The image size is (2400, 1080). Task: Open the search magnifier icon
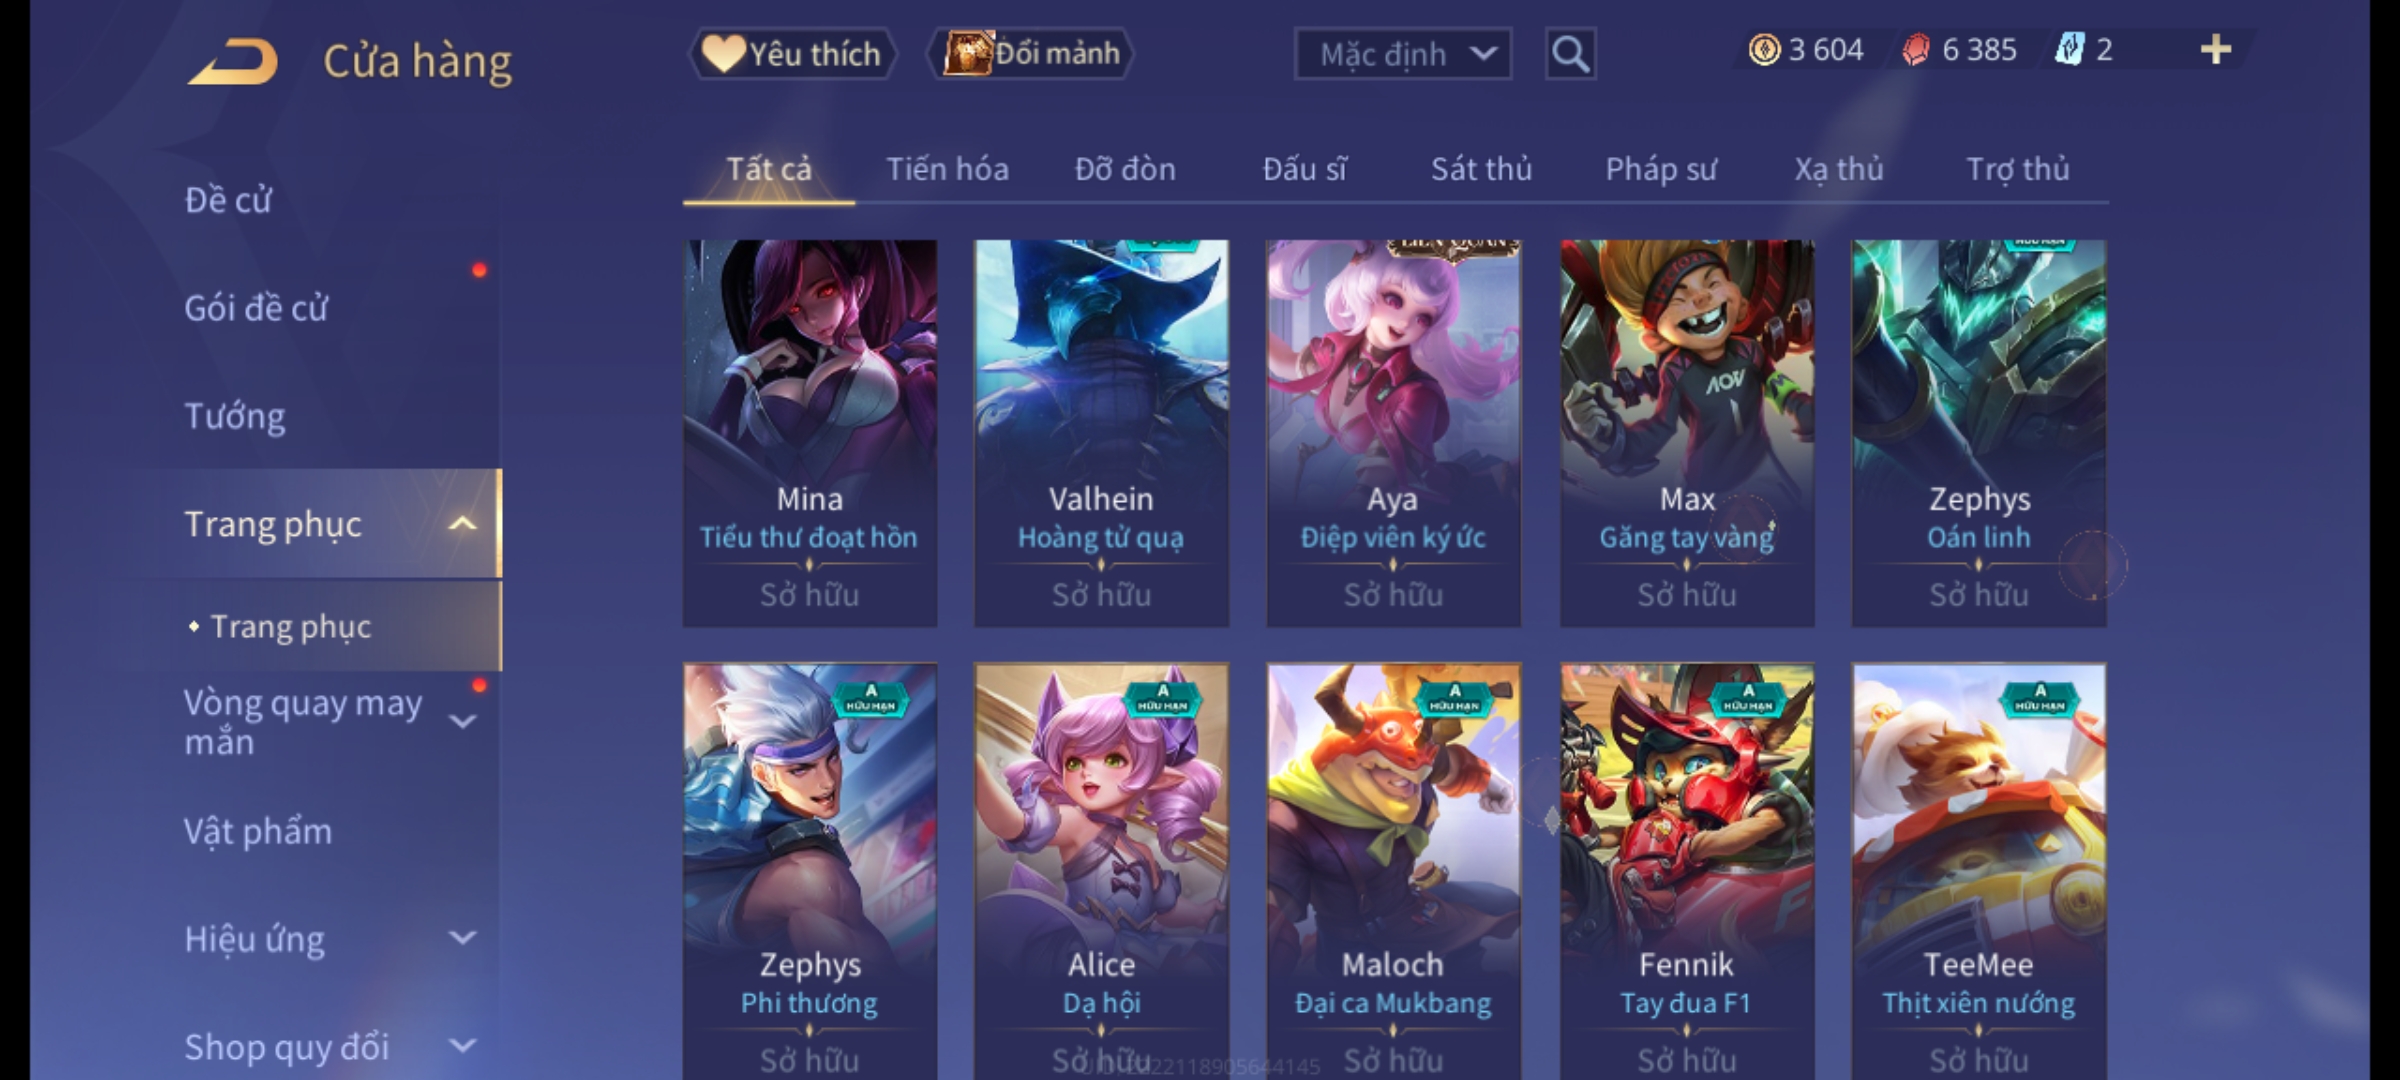click(x=1570, y=54)
